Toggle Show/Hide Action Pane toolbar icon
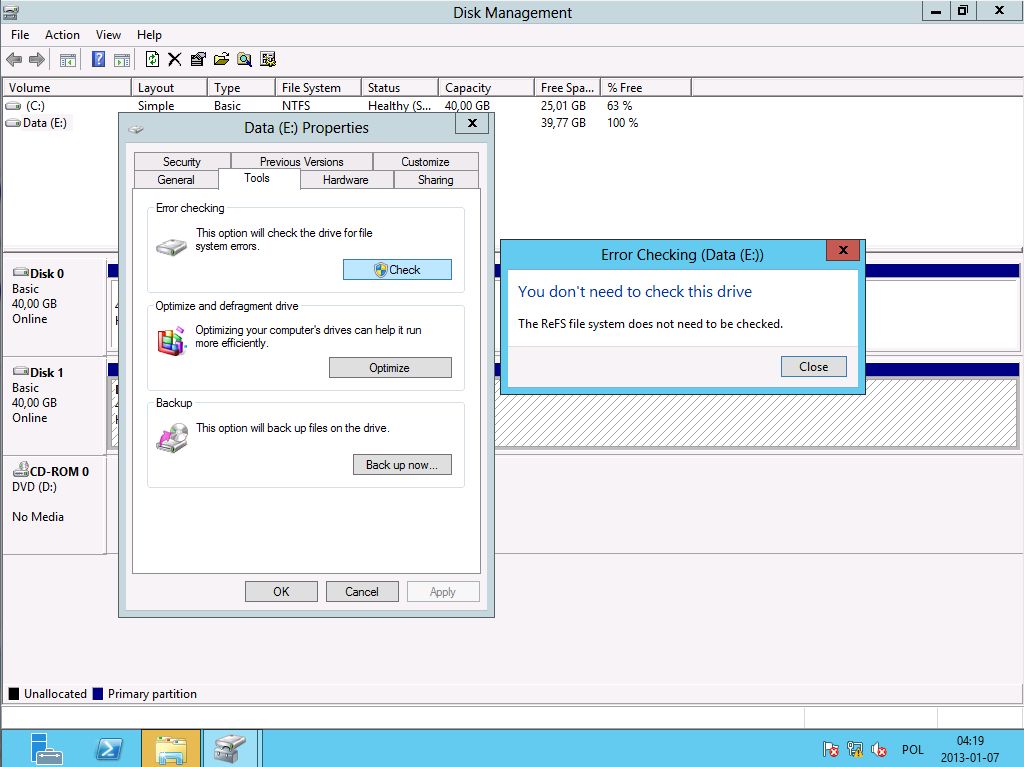The height and width of the screenshot is (767, 1024). [x=122, y=60]
